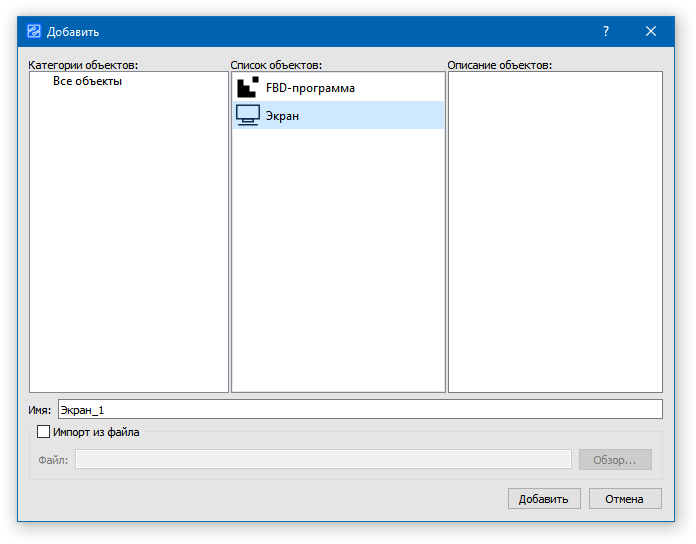
Task: Click the Добавить button
Action: (543, 499)
